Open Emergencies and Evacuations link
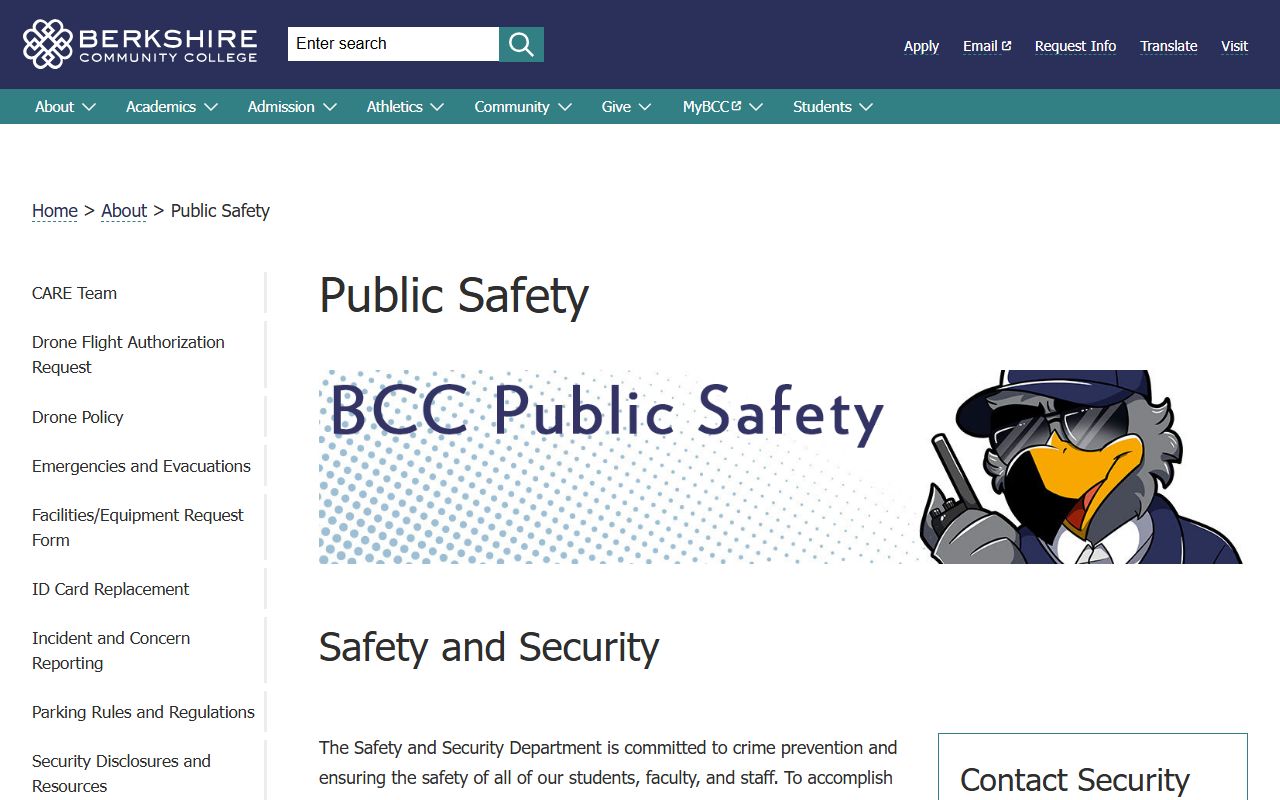The height and width of the screenshot is (800, 1280). pos(141,466)
